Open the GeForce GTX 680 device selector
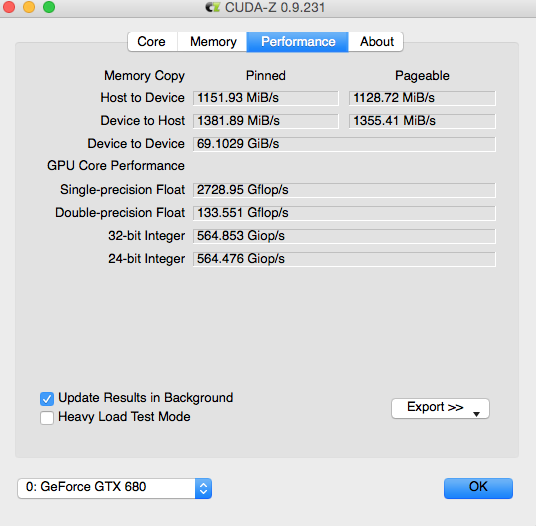The height and width of the screenshot is (526, 536). tap(115, 488)
